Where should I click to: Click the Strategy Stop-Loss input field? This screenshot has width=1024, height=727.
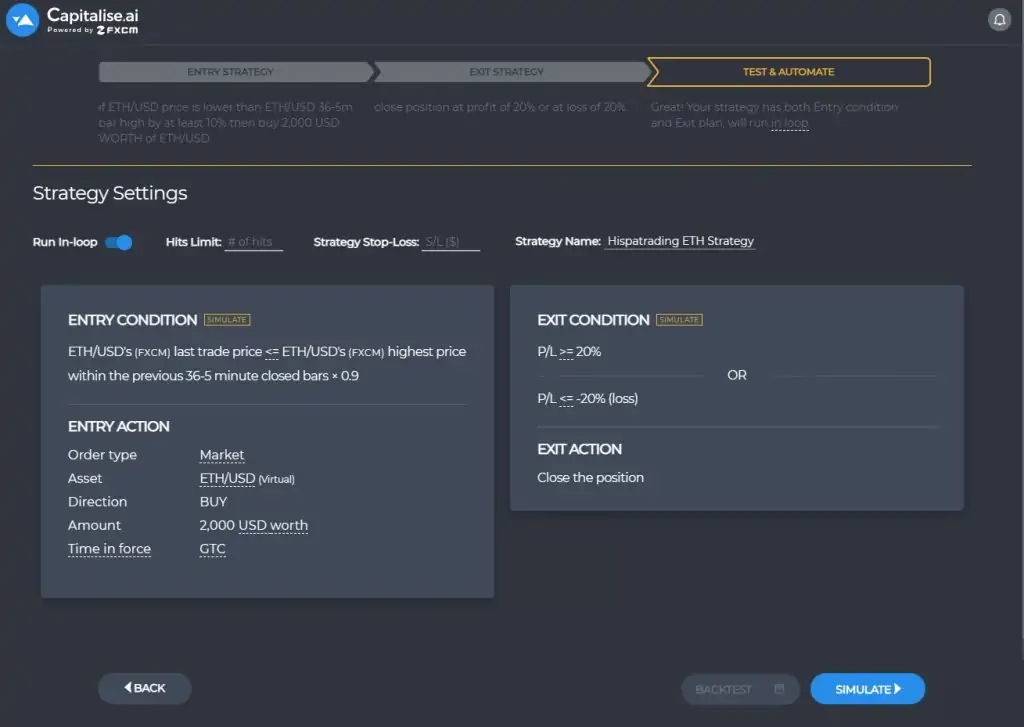[451, 242]
